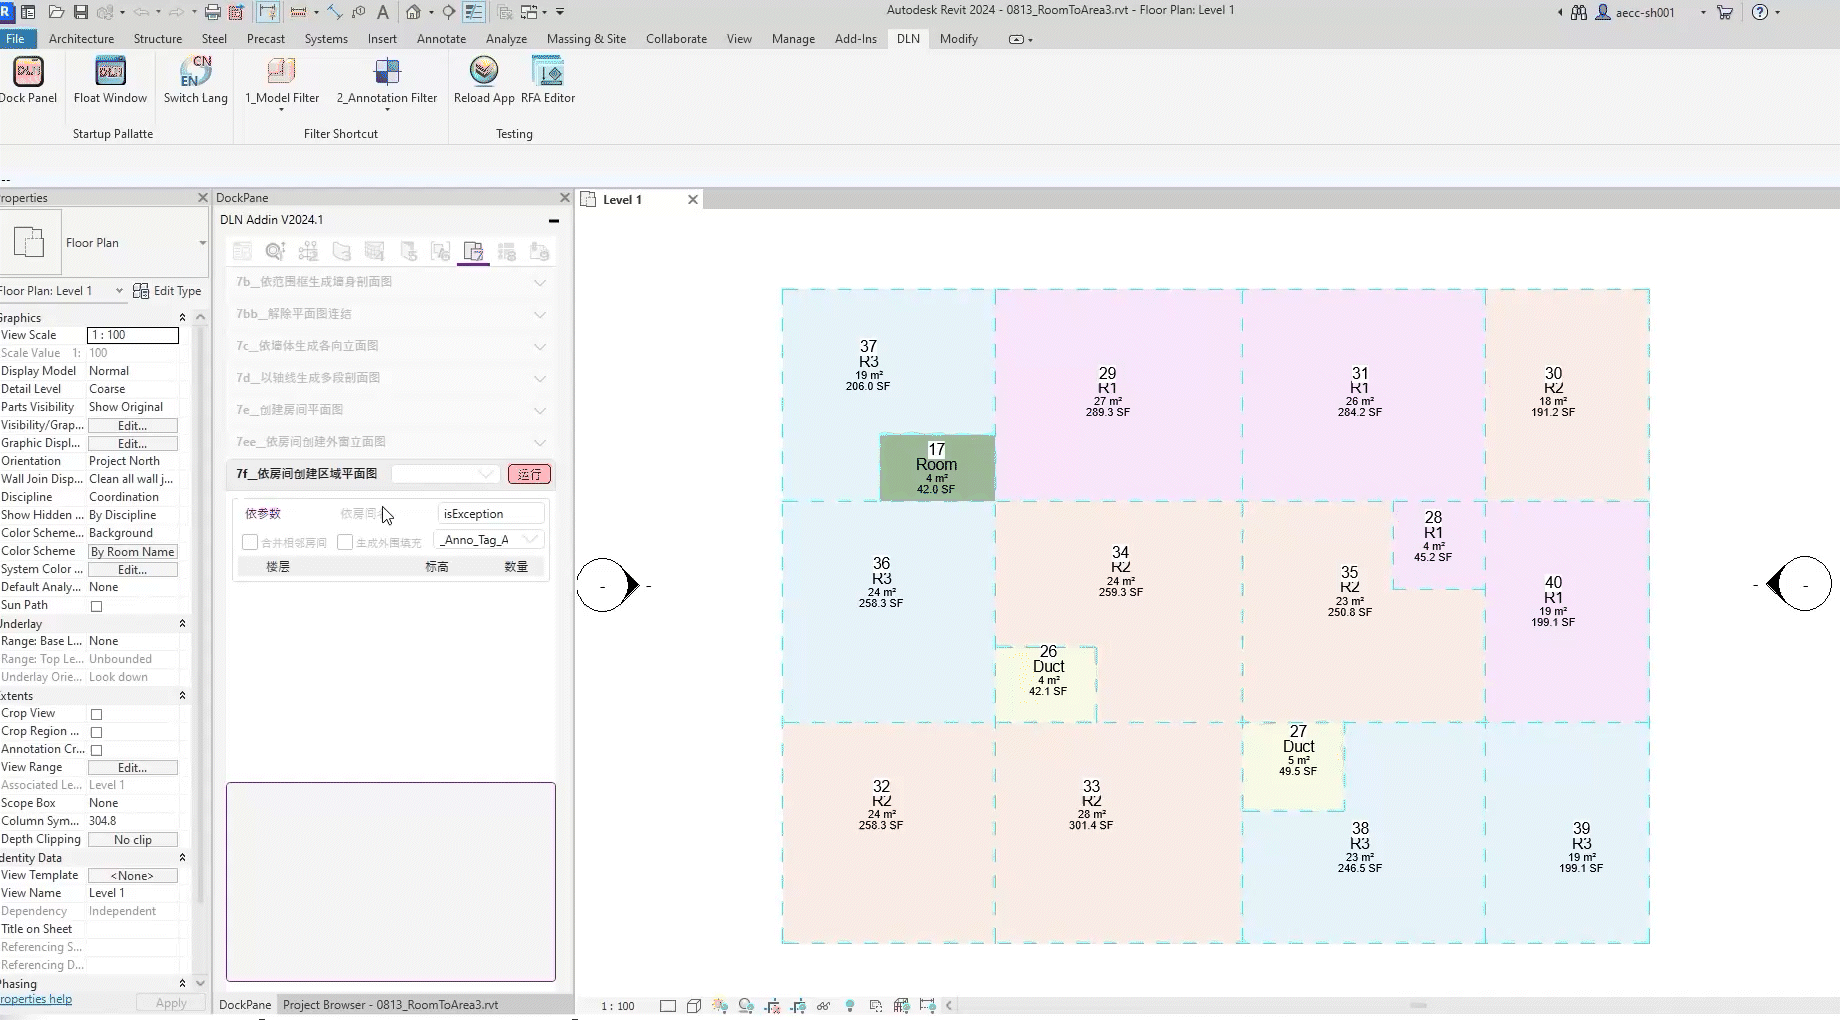
Task: Open Manage ribbon tab
Action: tap(793, 39)
